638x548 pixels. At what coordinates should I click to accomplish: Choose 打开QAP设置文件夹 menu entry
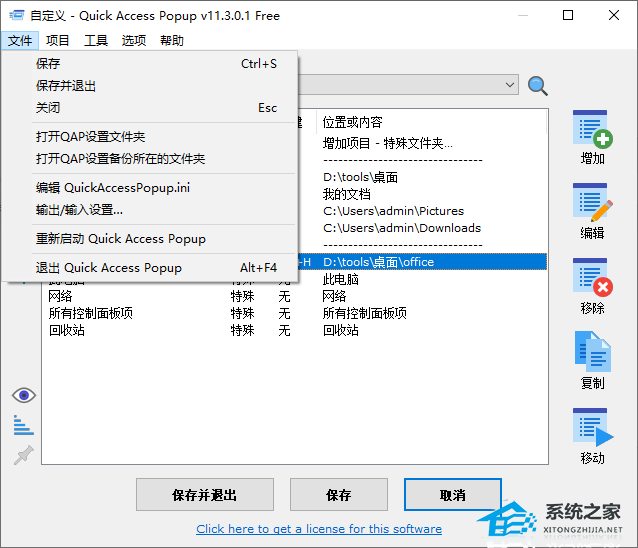point(91,136)
